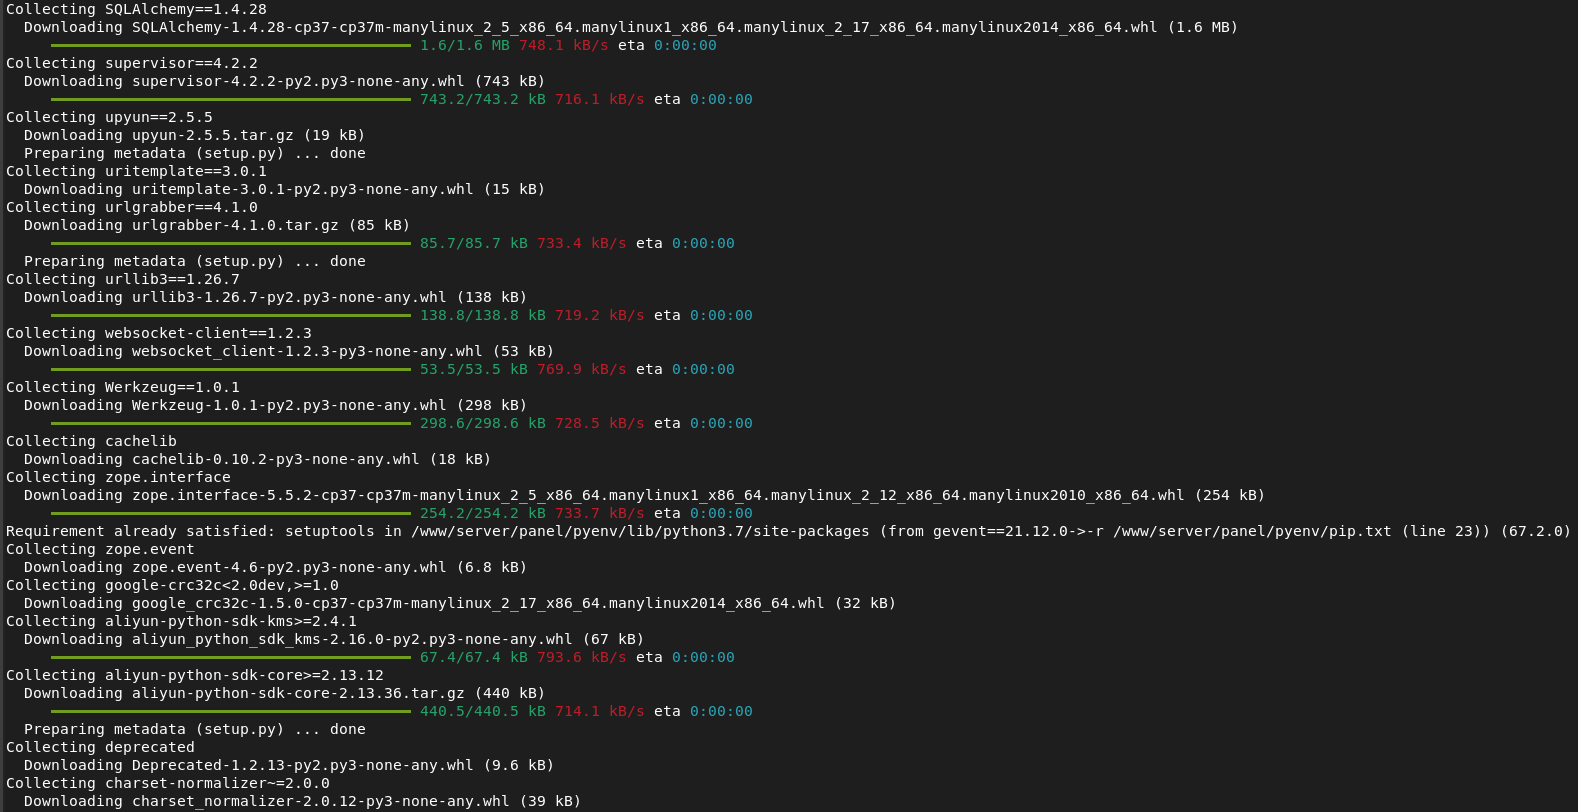Screen dimensions: 1578x812
Task: Click 'Requirement already satisfied: setuptools' line
Action: pyautogui.click(x=789, y=531)
